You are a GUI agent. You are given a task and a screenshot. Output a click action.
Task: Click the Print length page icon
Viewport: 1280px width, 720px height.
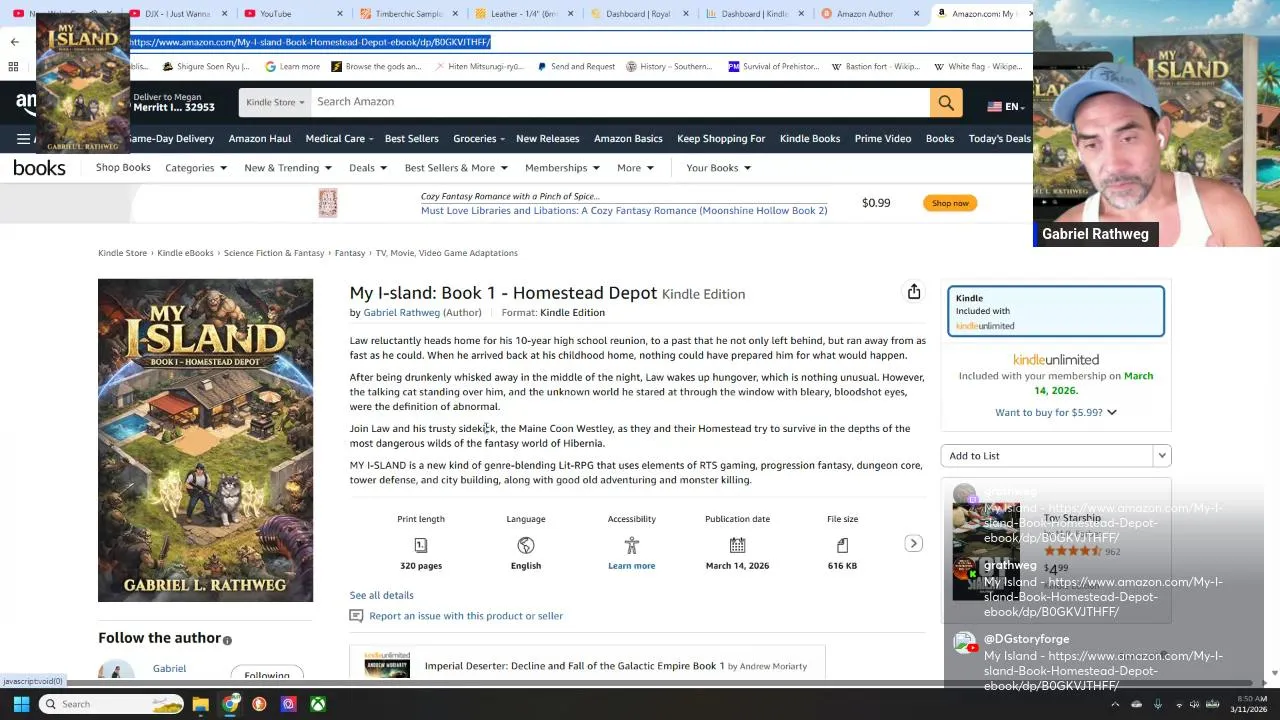[421, 545]
